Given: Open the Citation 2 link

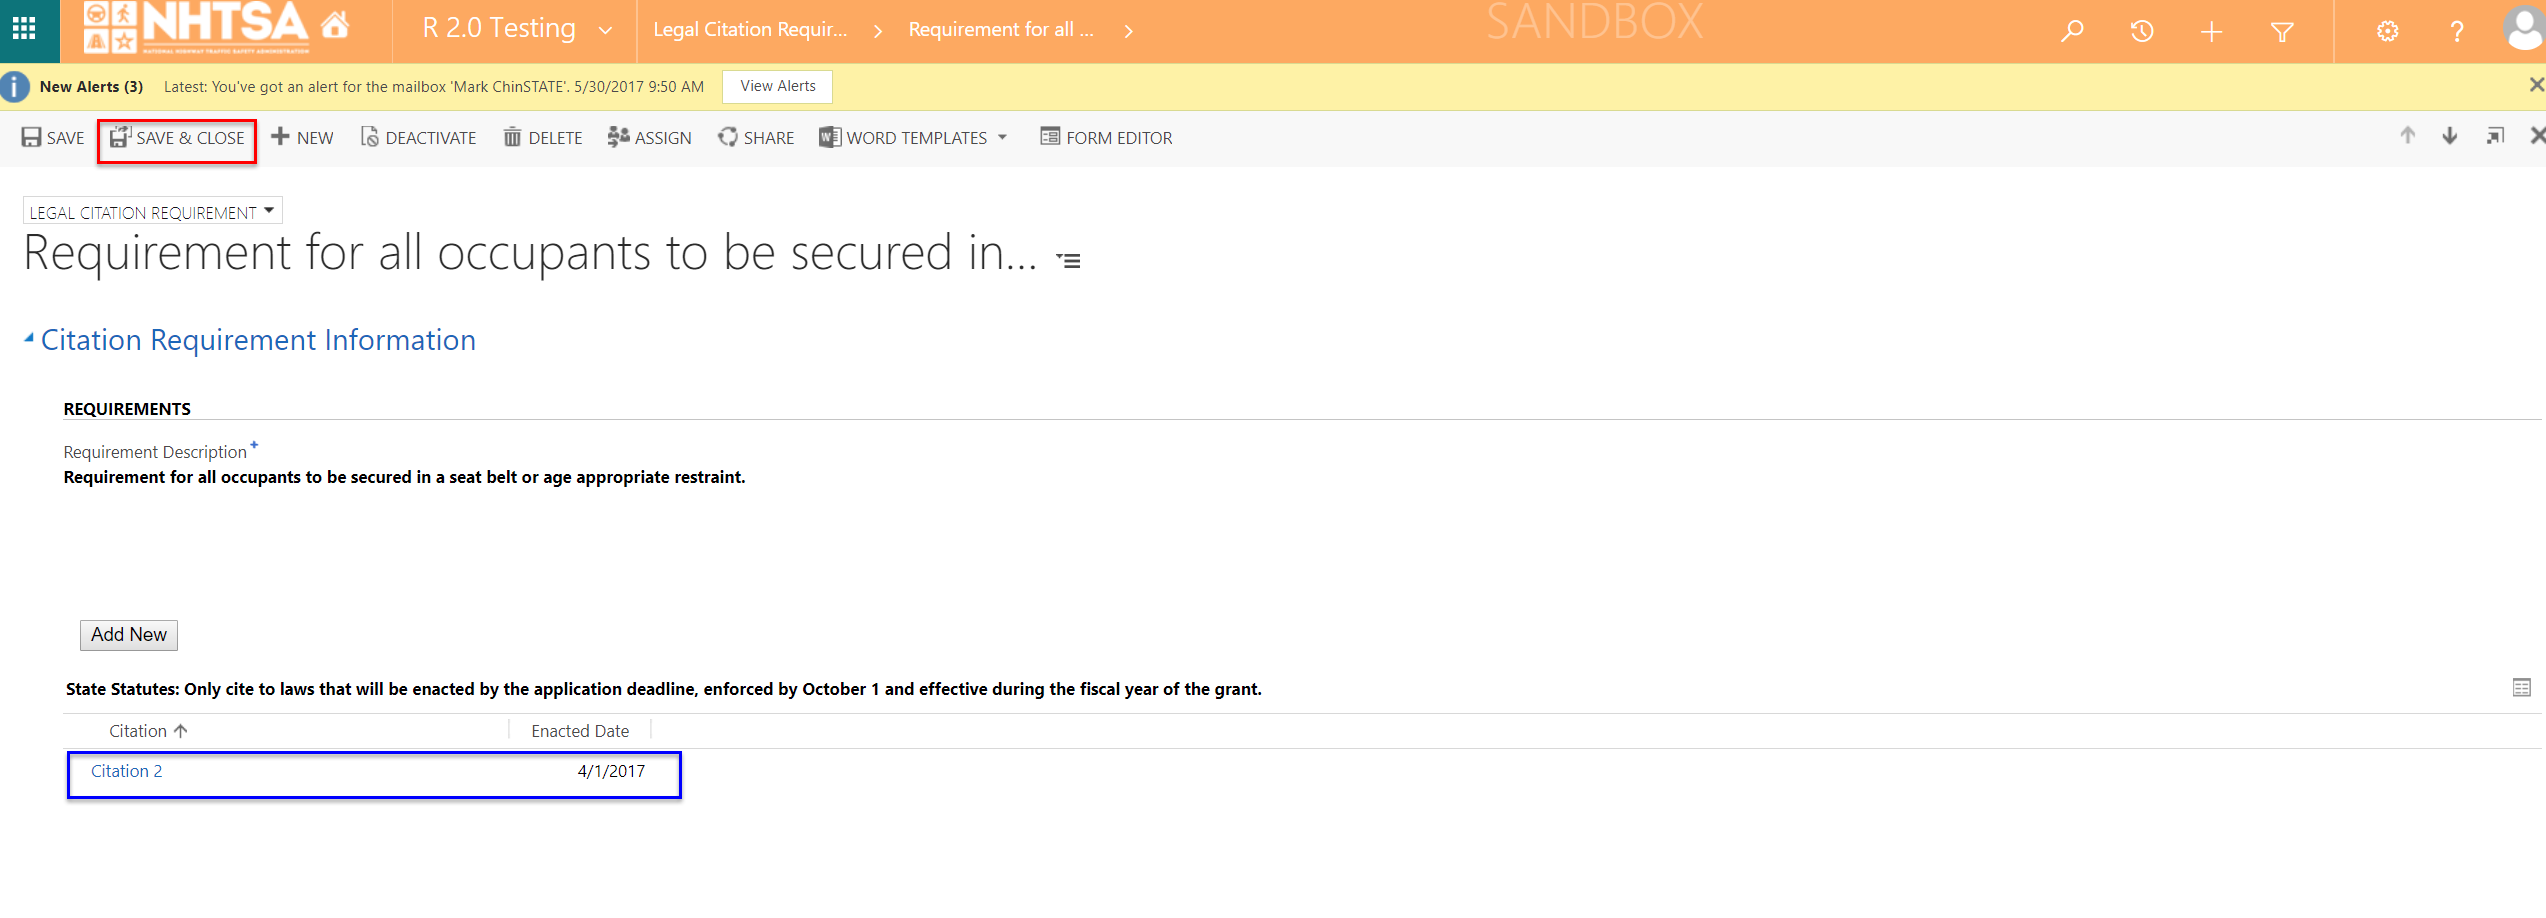Looking at the screenshot, I should coord(126,771).
